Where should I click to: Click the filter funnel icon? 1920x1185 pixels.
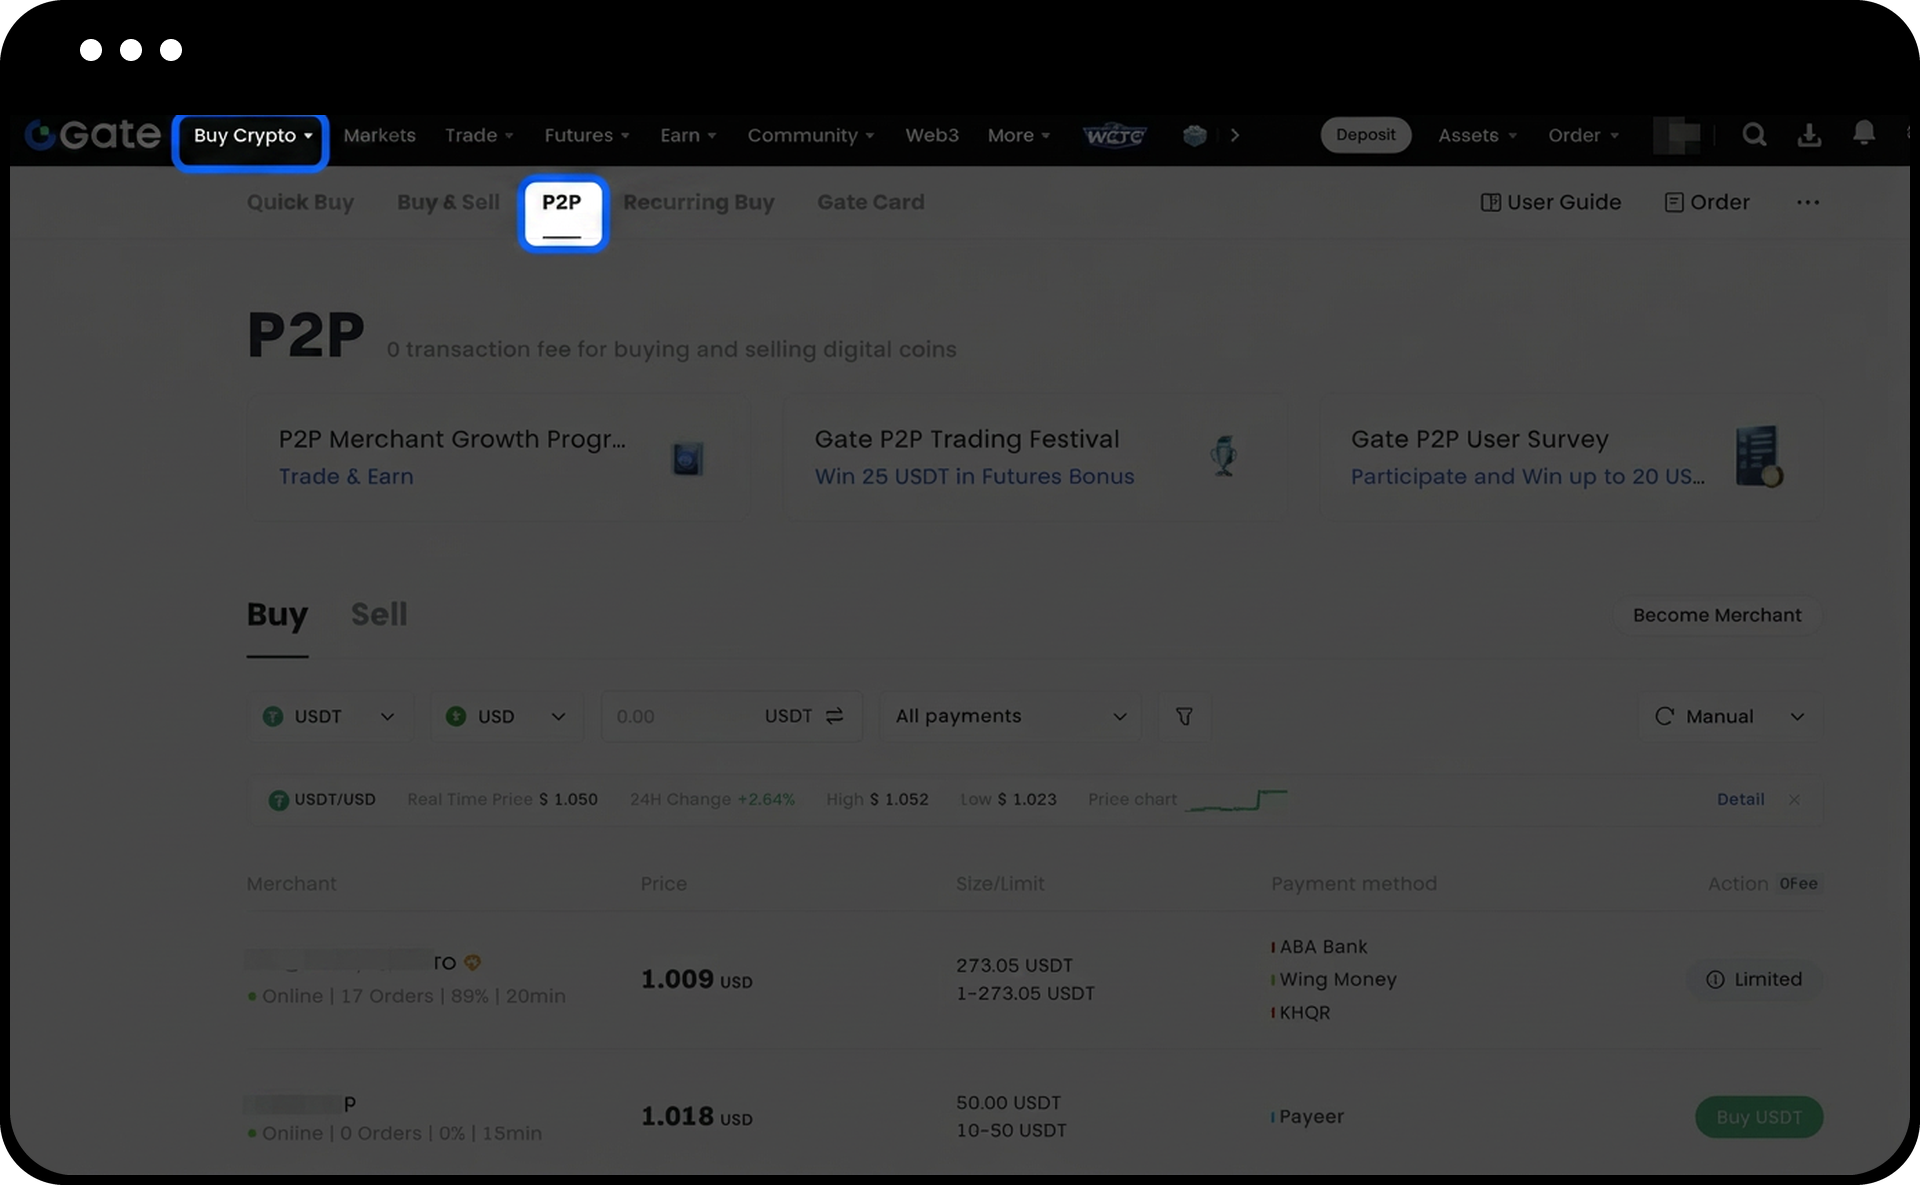tap(1184, 716)
